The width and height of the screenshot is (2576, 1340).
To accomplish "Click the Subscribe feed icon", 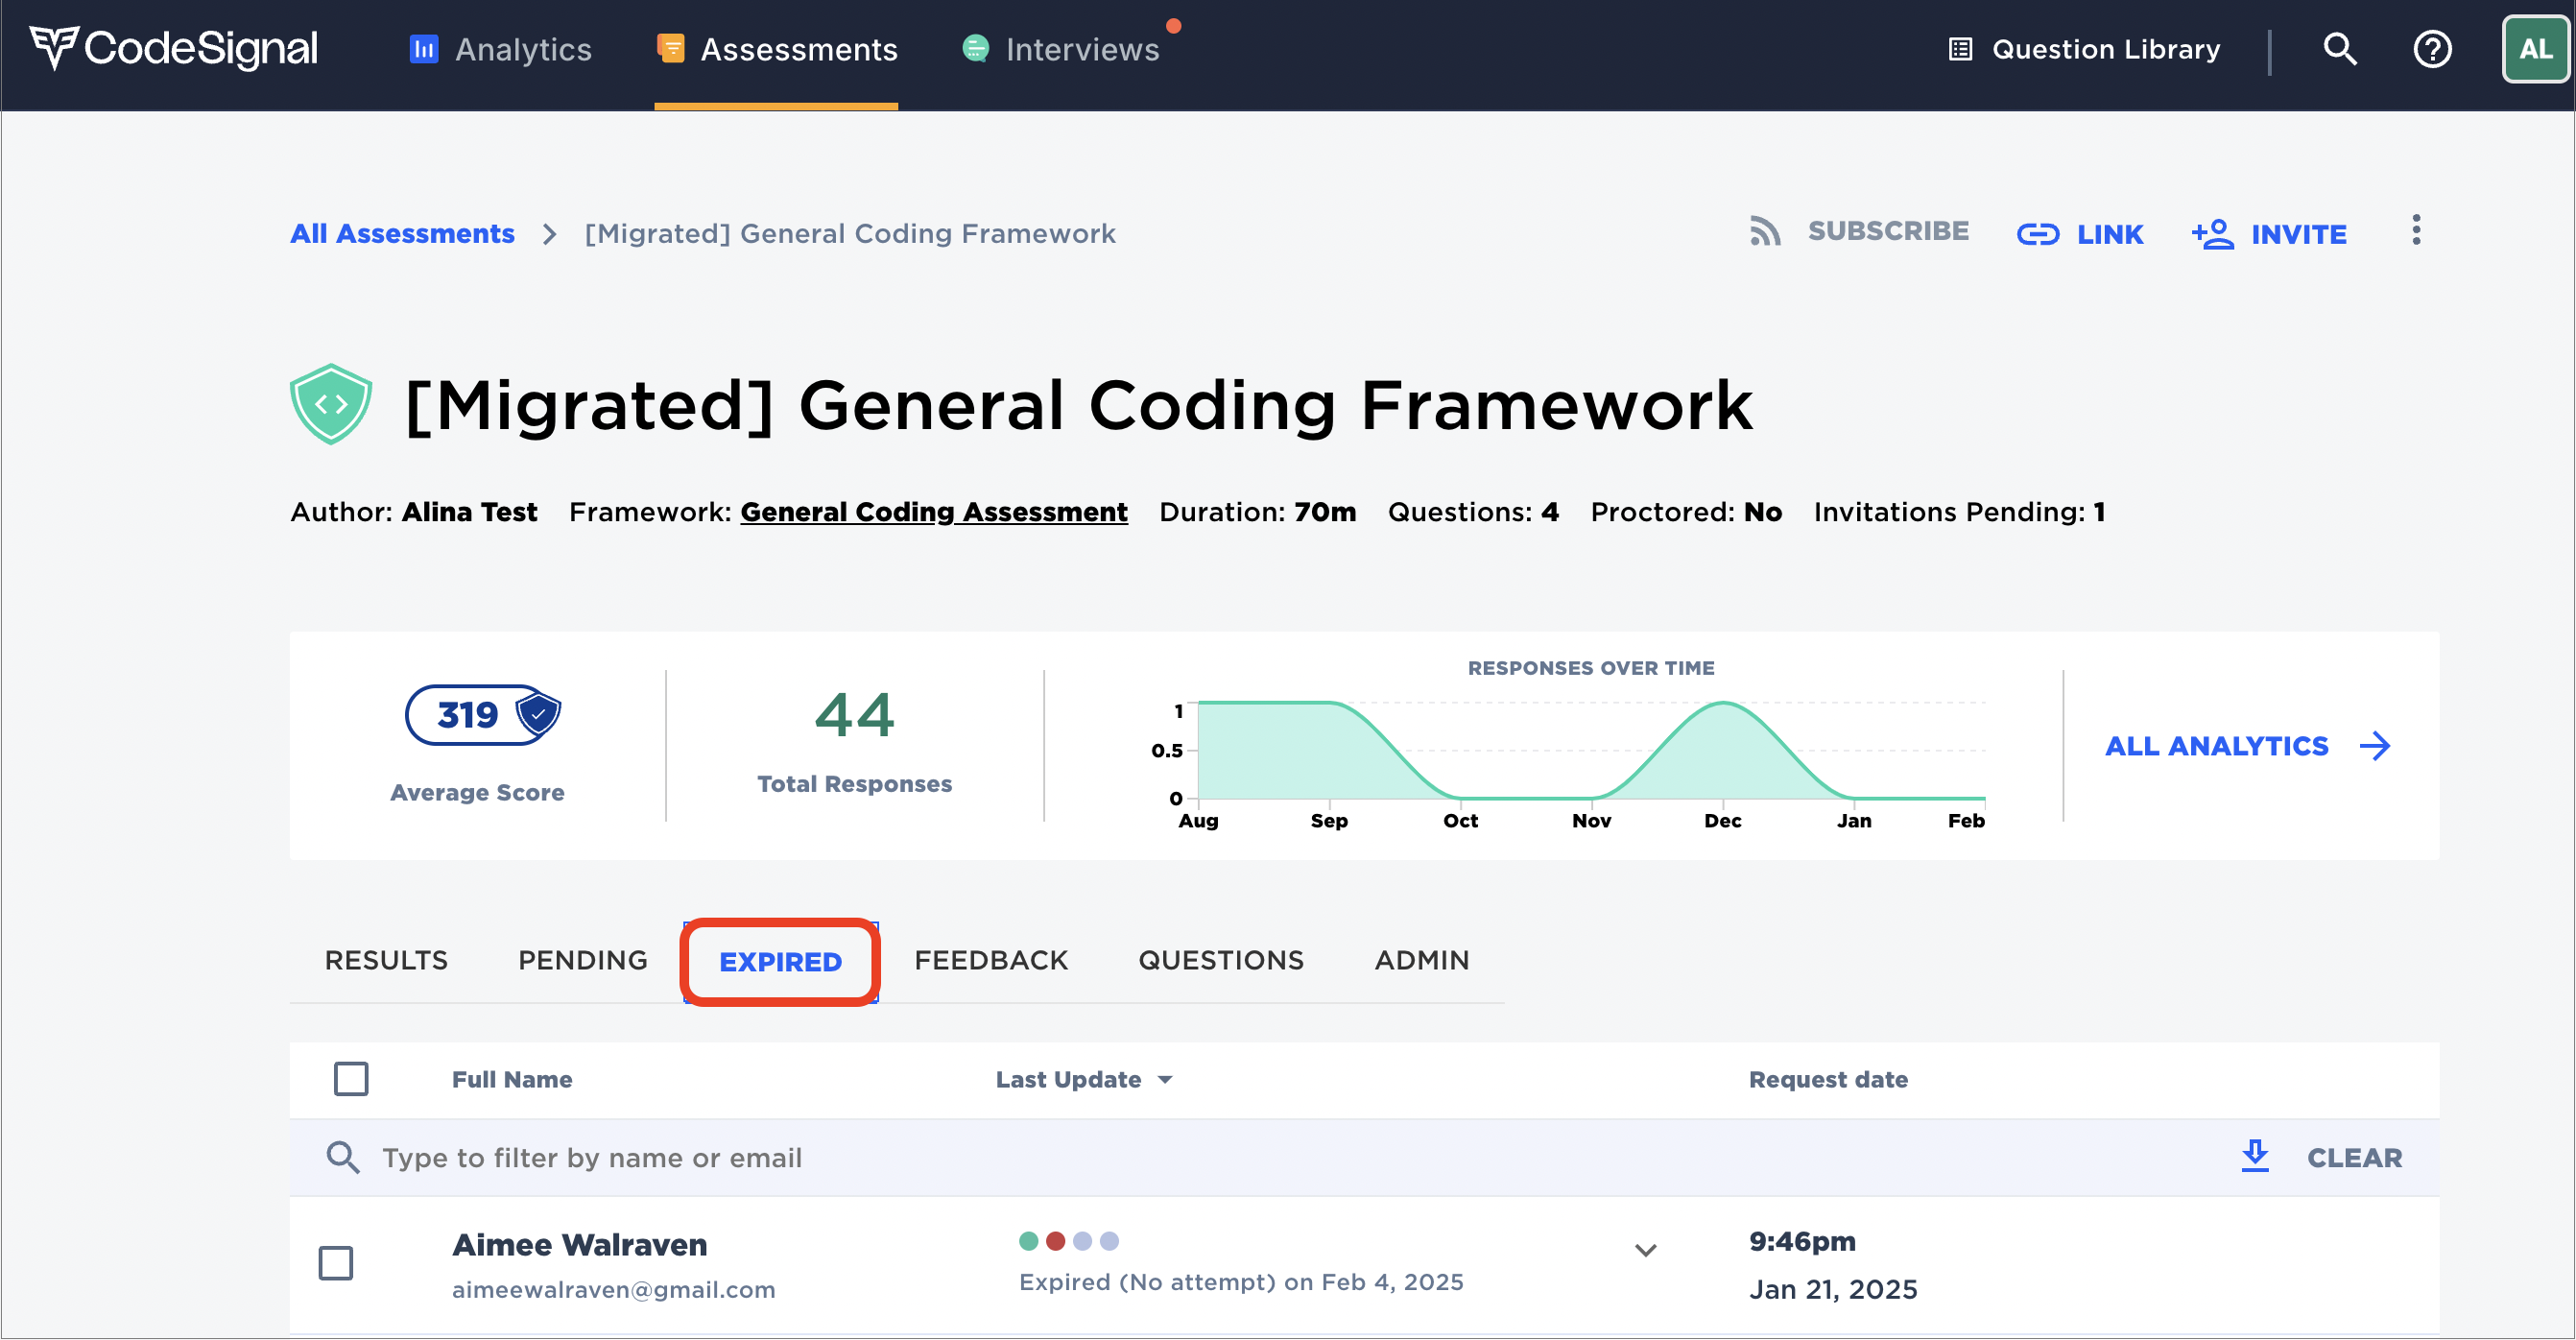I will pyautogui.click(x=1765, y=231).
